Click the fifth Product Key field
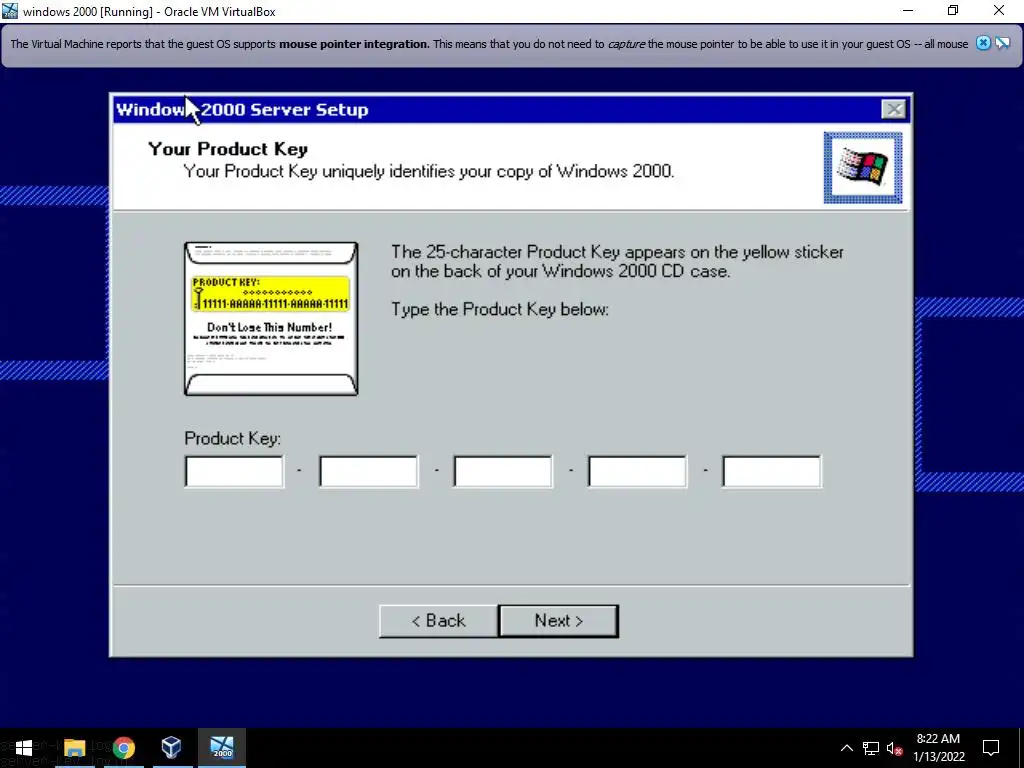Viewport: 1024px width, 768px height. (772, 472)
